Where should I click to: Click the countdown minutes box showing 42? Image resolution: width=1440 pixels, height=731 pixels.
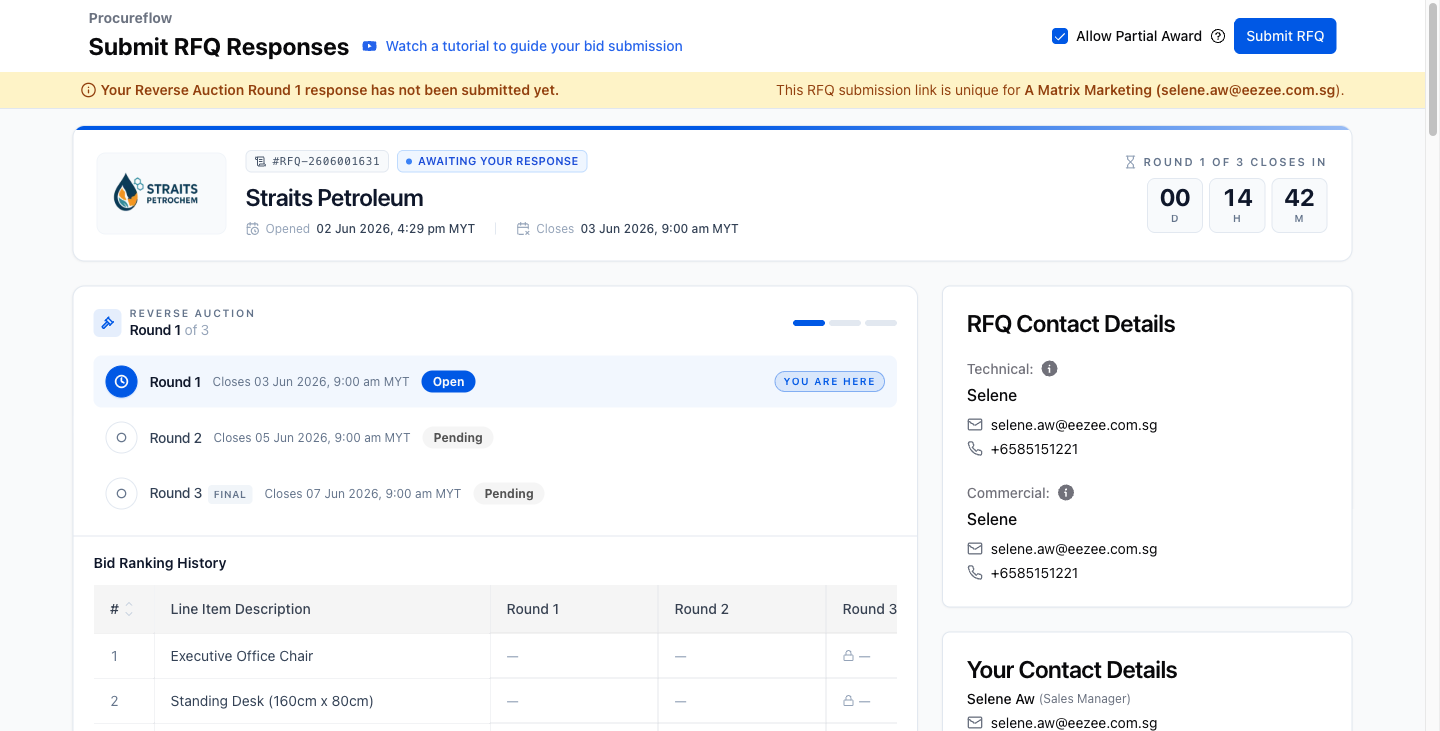(1299, 205)
